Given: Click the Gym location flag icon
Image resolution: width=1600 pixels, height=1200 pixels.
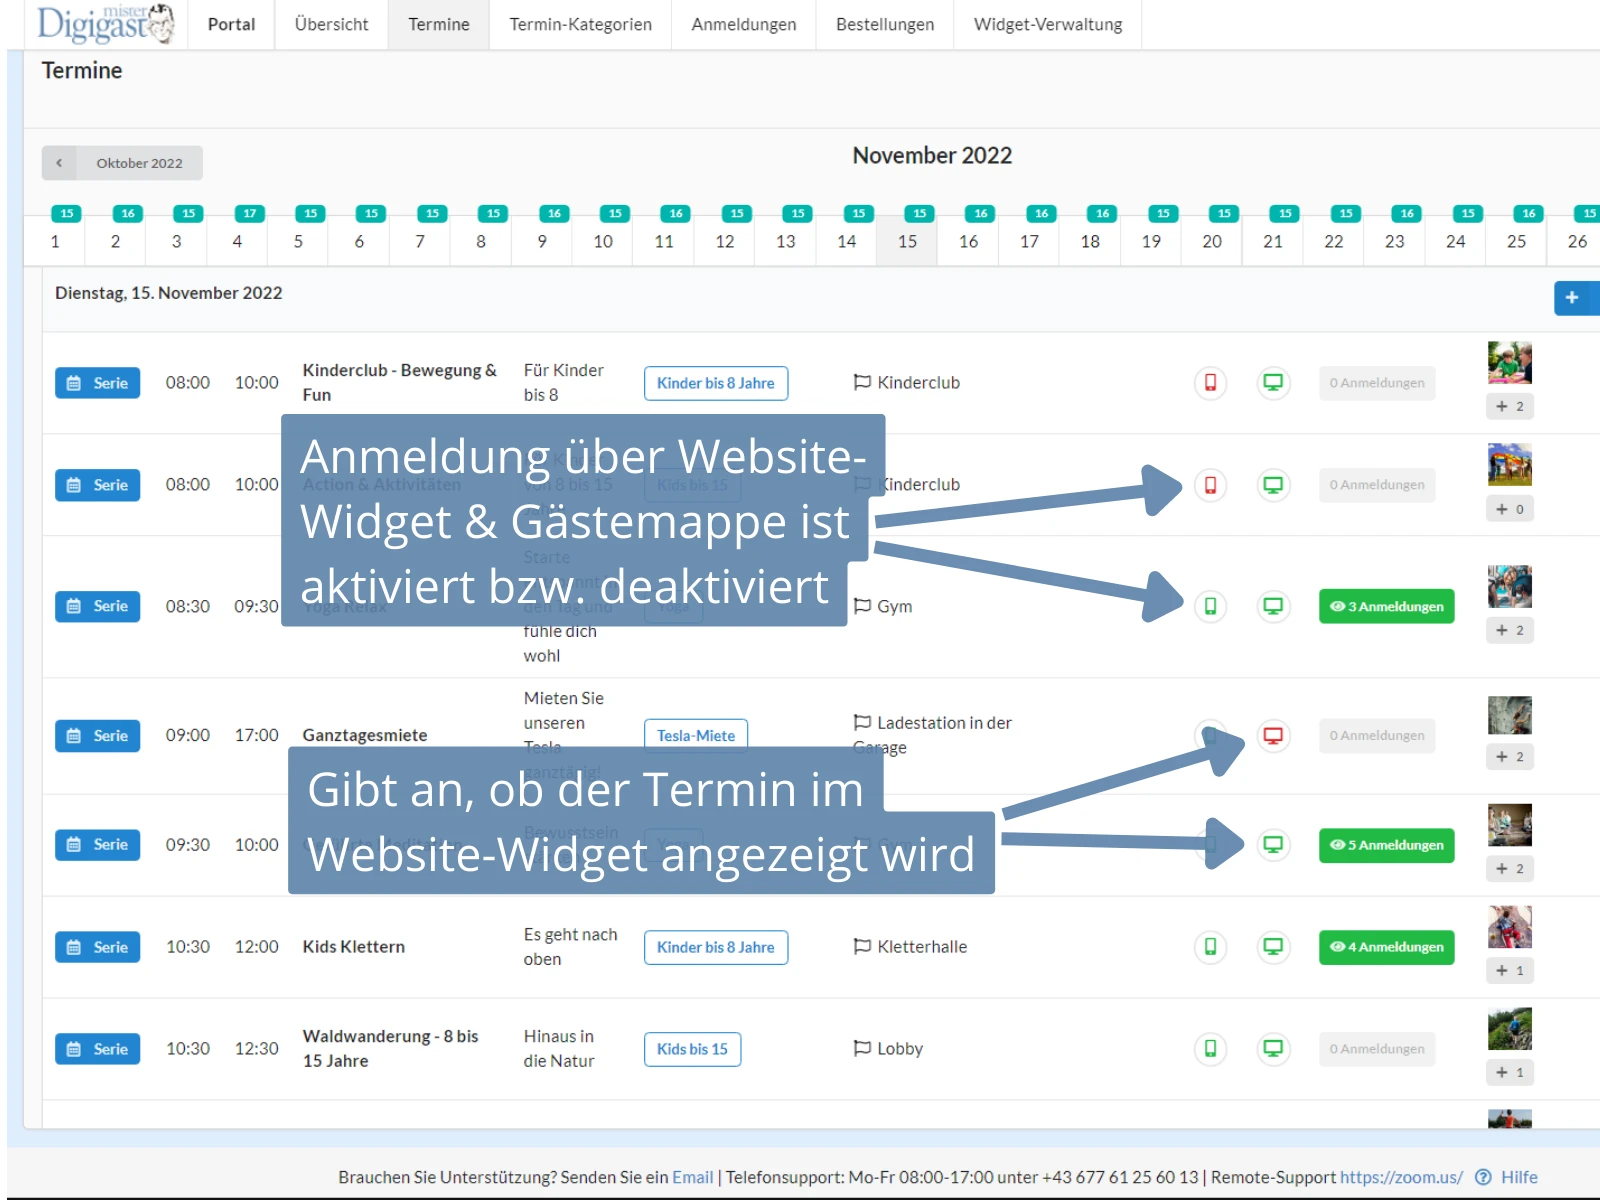Looking at the screenshot, I should [x=862, y=606].
